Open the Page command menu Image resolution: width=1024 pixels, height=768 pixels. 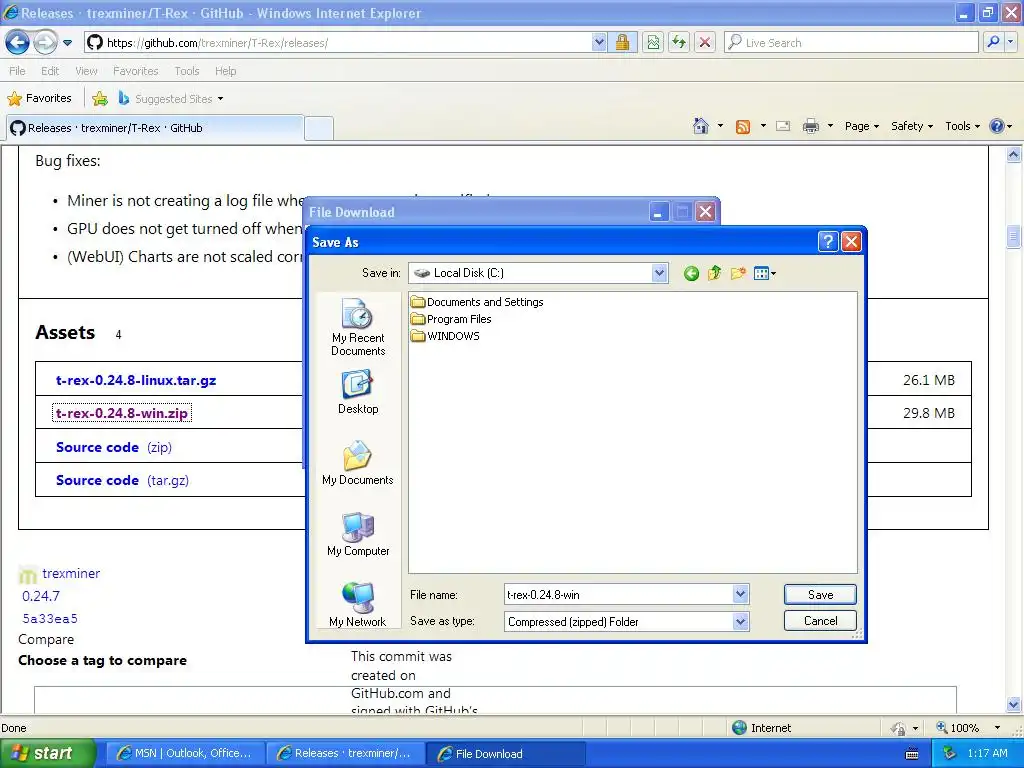[x=861, y=126]
